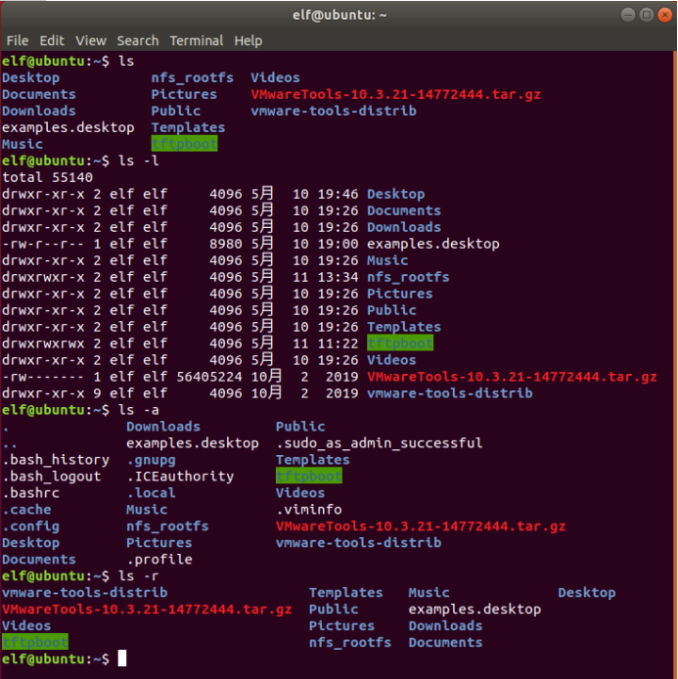Open the File menu

pos(17,41)
